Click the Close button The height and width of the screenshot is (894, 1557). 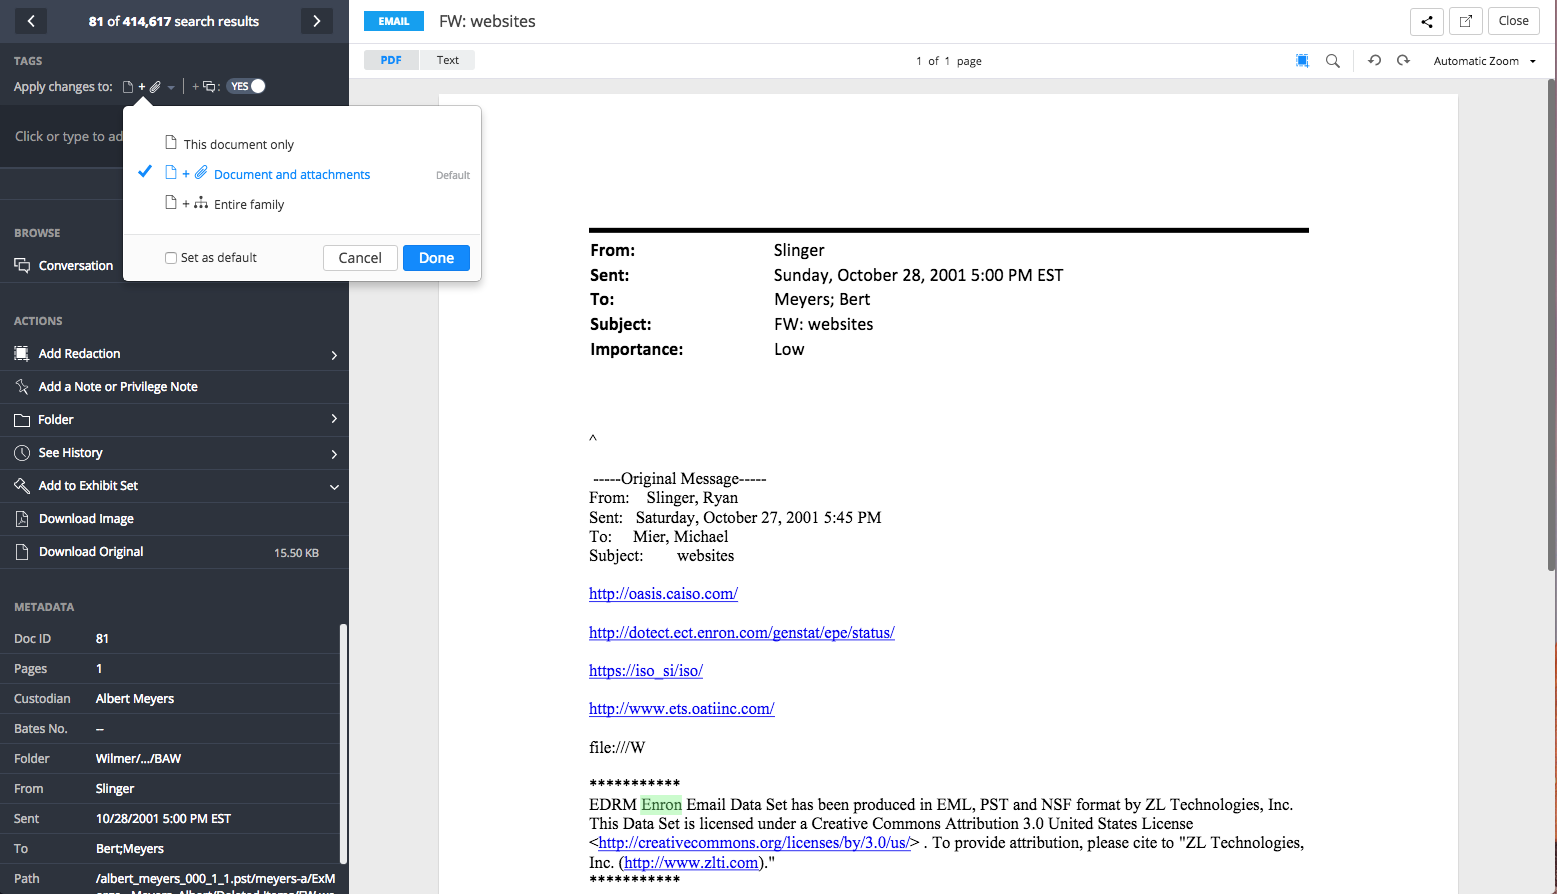pyautogui.click(x=1513, y=21)
